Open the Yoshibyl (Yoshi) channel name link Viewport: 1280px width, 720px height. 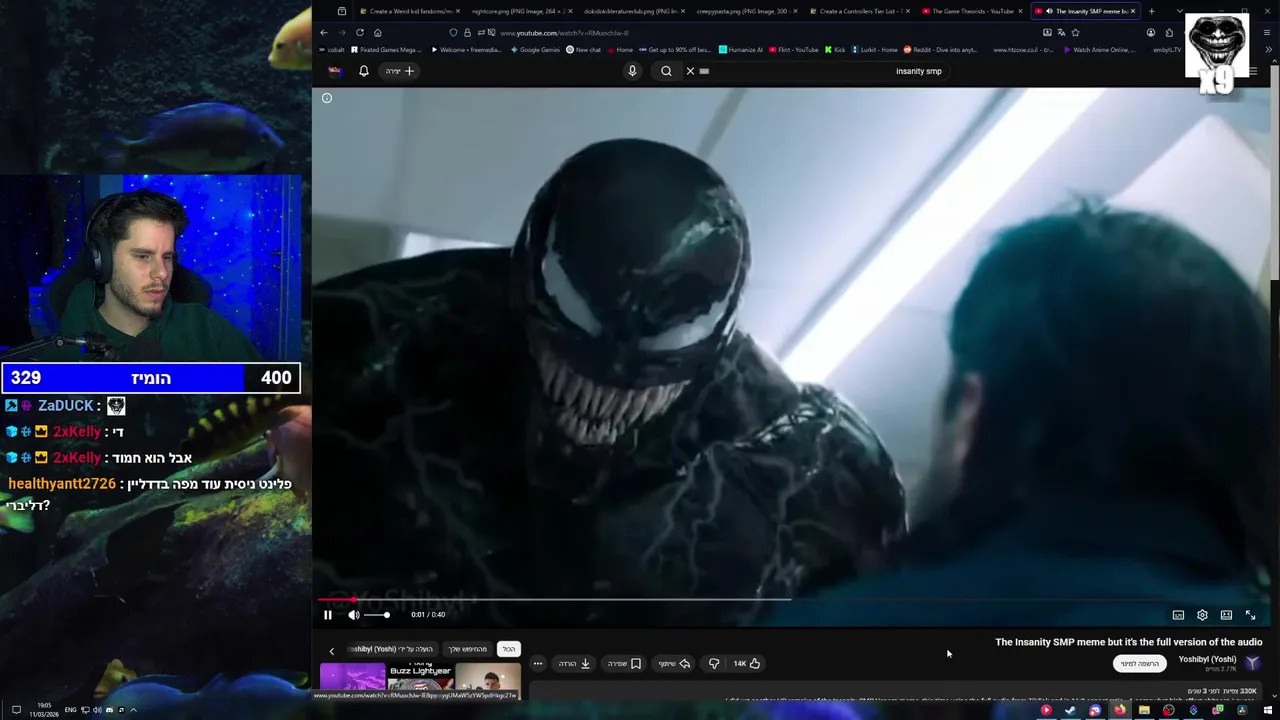point(1207,659)
